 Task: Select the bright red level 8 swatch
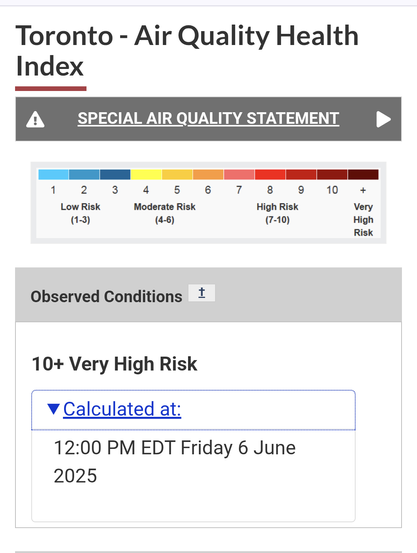pyautogui.click(x=270, y=174)
